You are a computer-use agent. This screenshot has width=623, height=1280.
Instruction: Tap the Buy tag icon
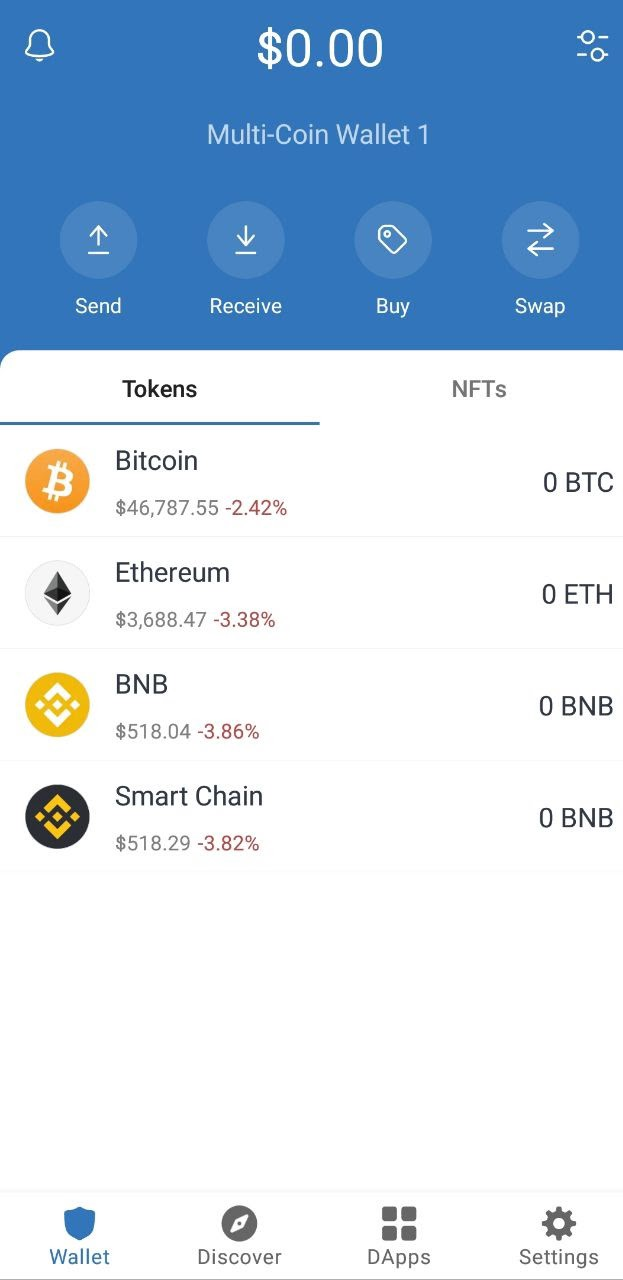tap(393, 240)
